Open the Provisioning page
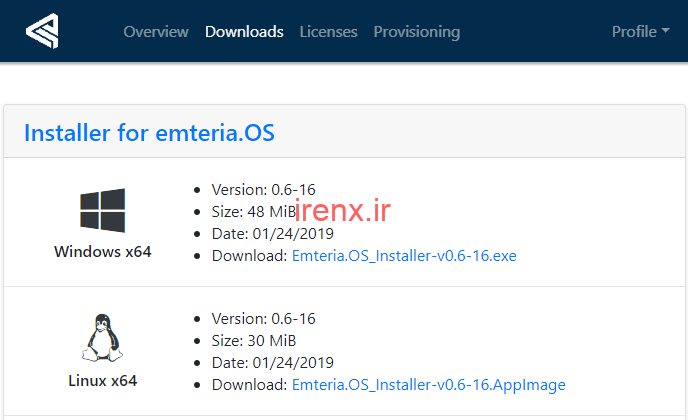Image resolution: width=688 pixels, height=420 pixels. point(416,32)
